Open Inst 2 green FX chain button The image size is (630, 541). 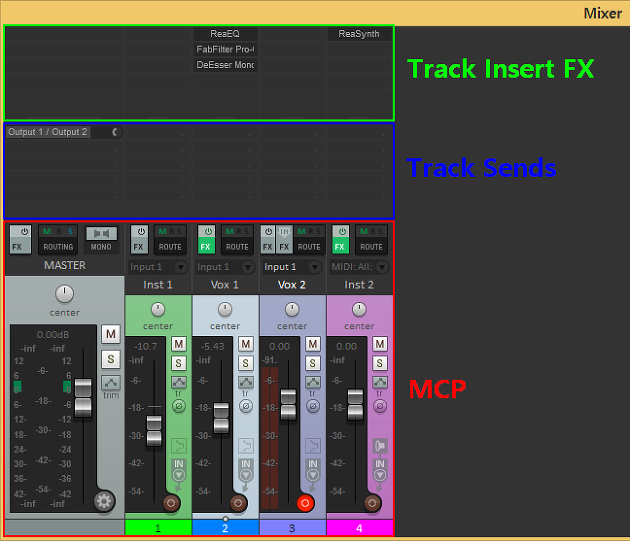point(340,247)
